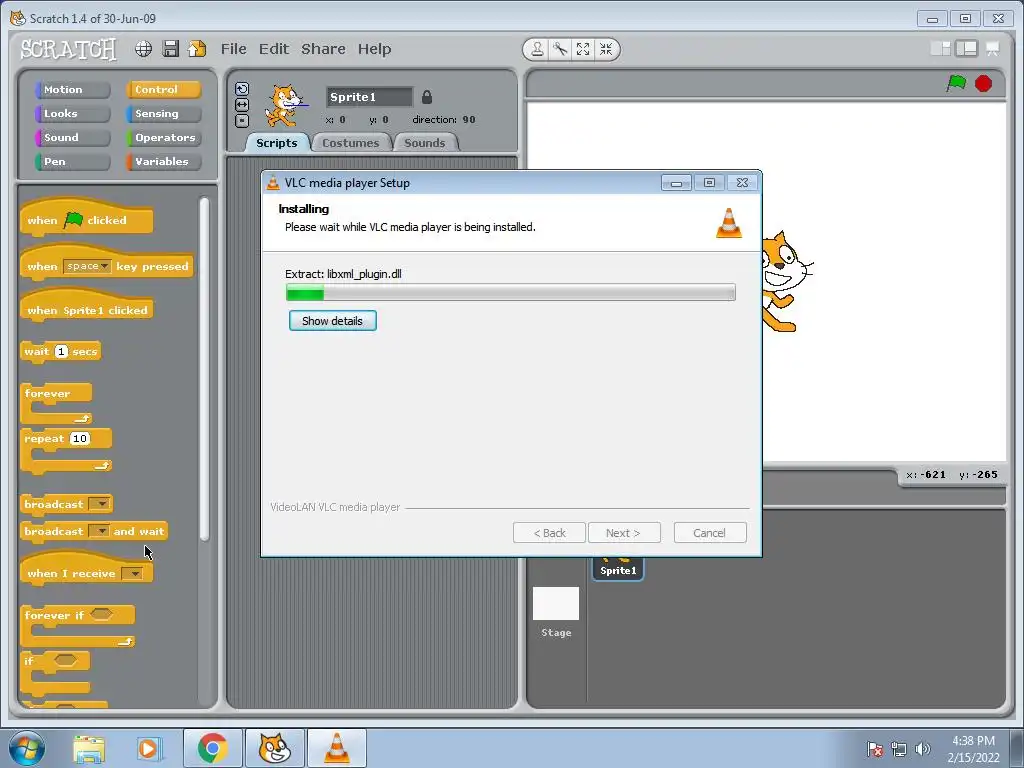1024x768 pixels.
Task: Click the Sprite1 name input field
Action: [369, 97]
